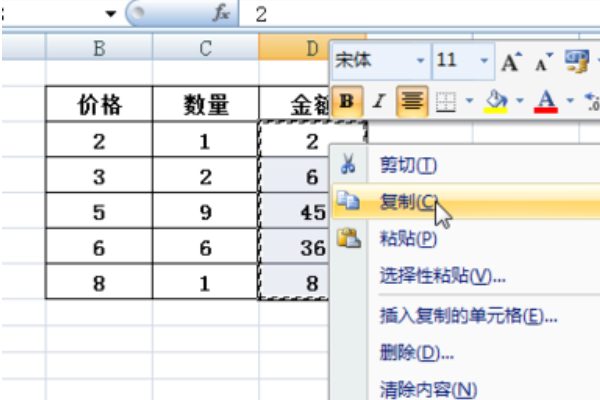The image size is (600, 400).
Task: Click the cell containing 36
Action: pyautogui.click(x=294, y=247)
